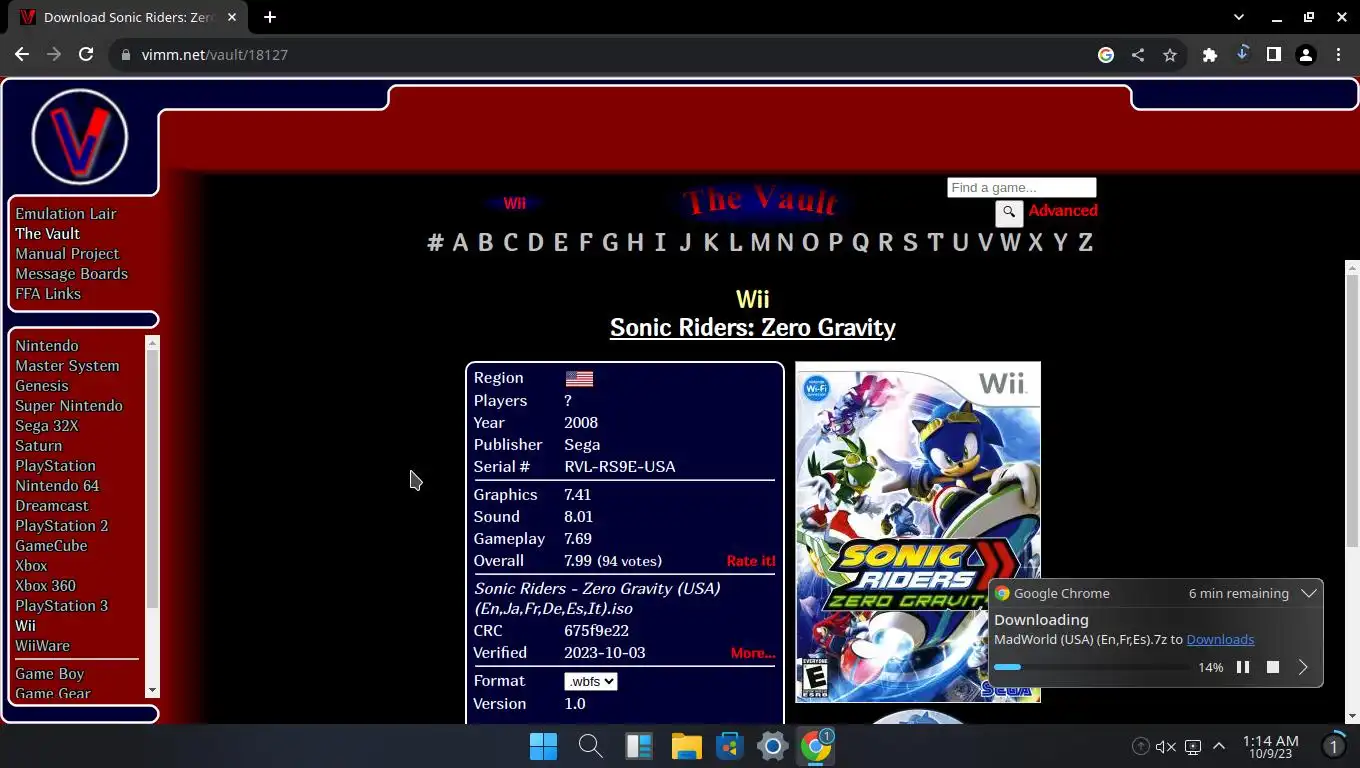
Task: Open Message Boards in sidebar
Action: pyautogui.click(x=71, y=273)
